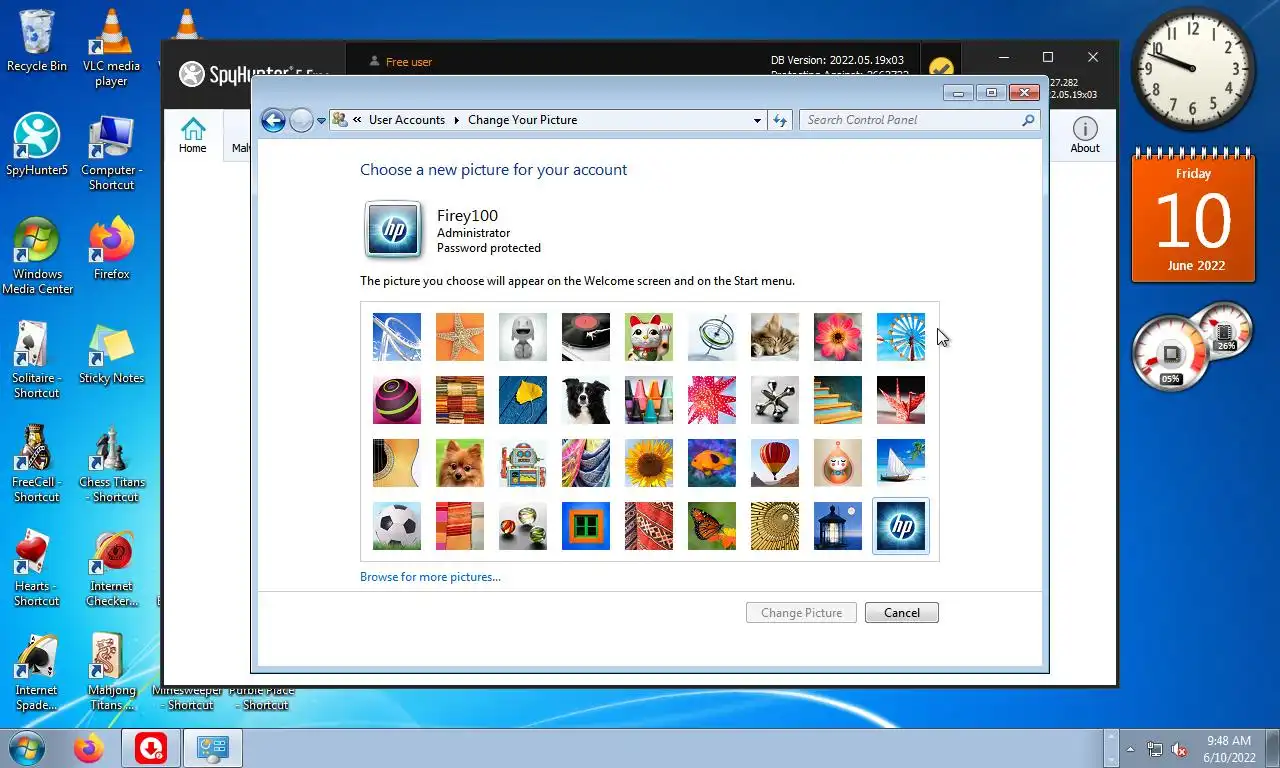1280x768 pixels.
Task: Choose the hot air balloon picture
Action: [x=775, y=463]
